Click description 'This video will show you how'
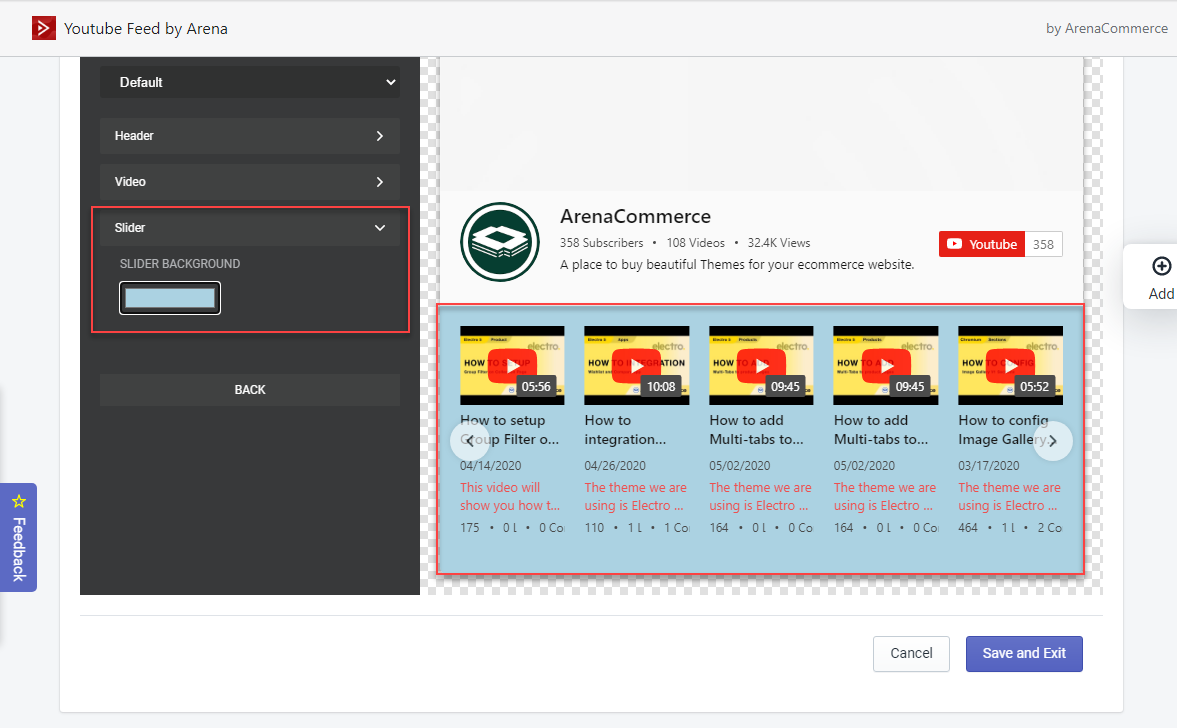This screenshot has height=728, width=1177. point(510,496)
